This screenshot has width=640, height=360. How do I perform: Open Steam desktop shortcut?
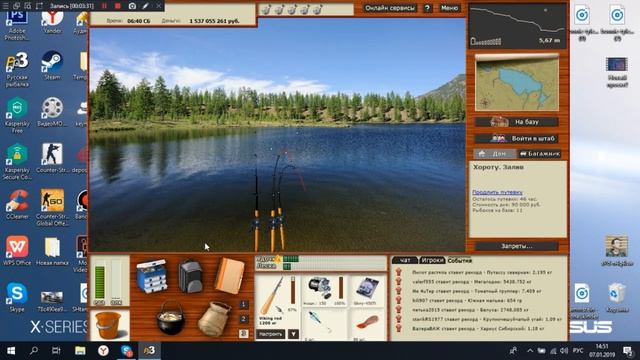[52, 65]
